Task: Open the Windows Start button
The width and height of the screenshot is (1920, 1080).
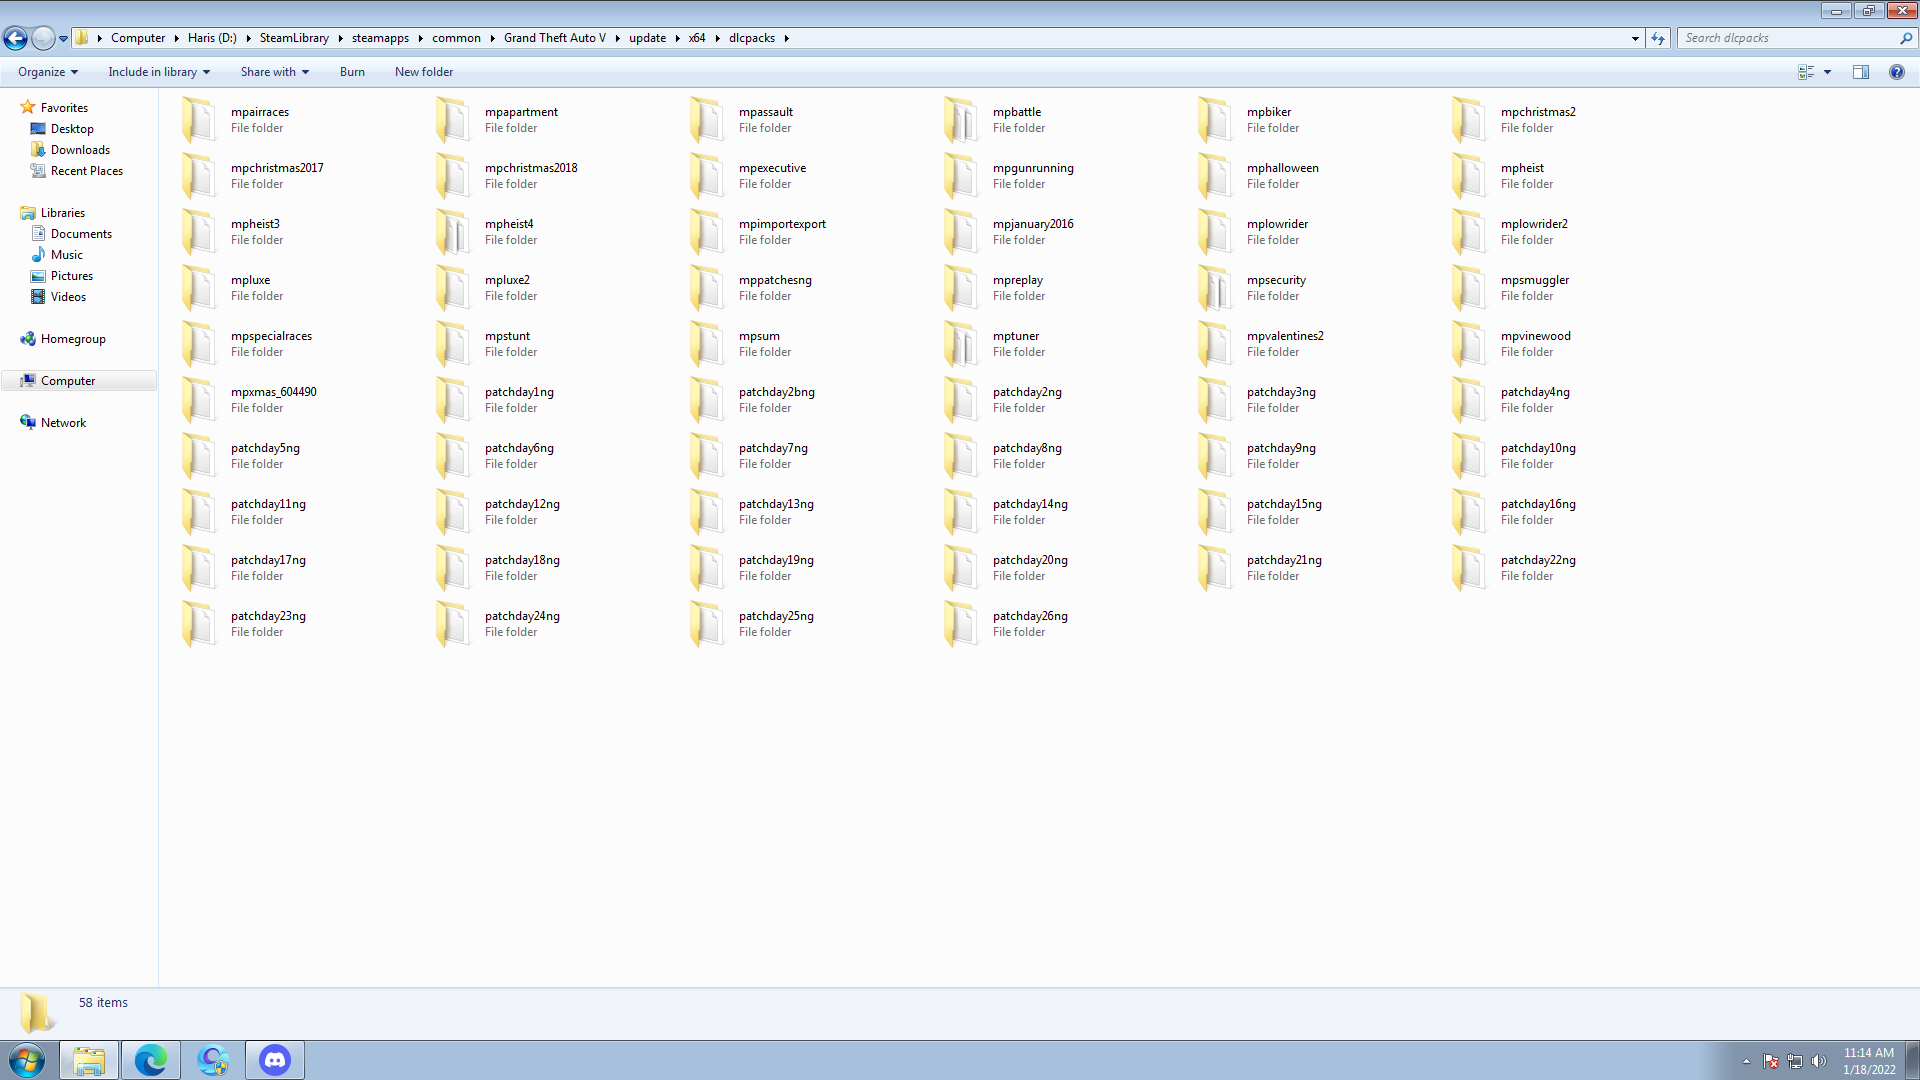Action: (x=27, y=1060)
